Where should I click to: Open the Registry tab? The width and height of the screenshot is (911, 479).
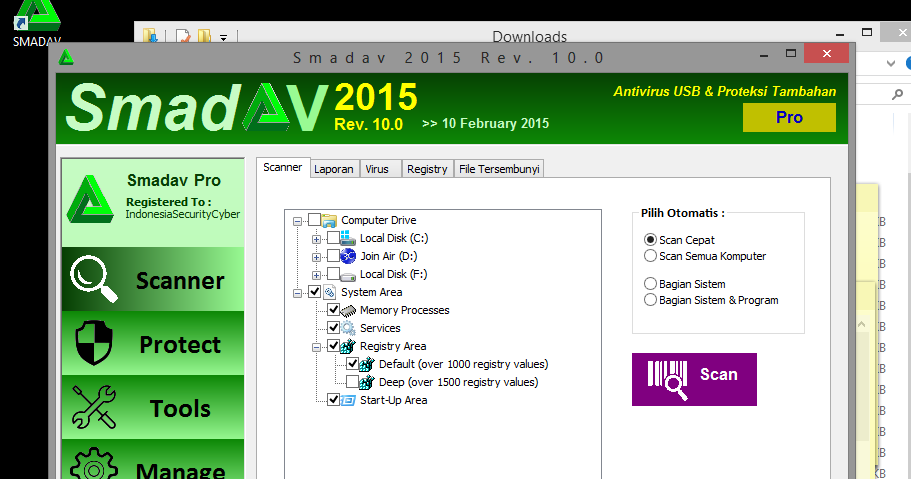point(427,169)
